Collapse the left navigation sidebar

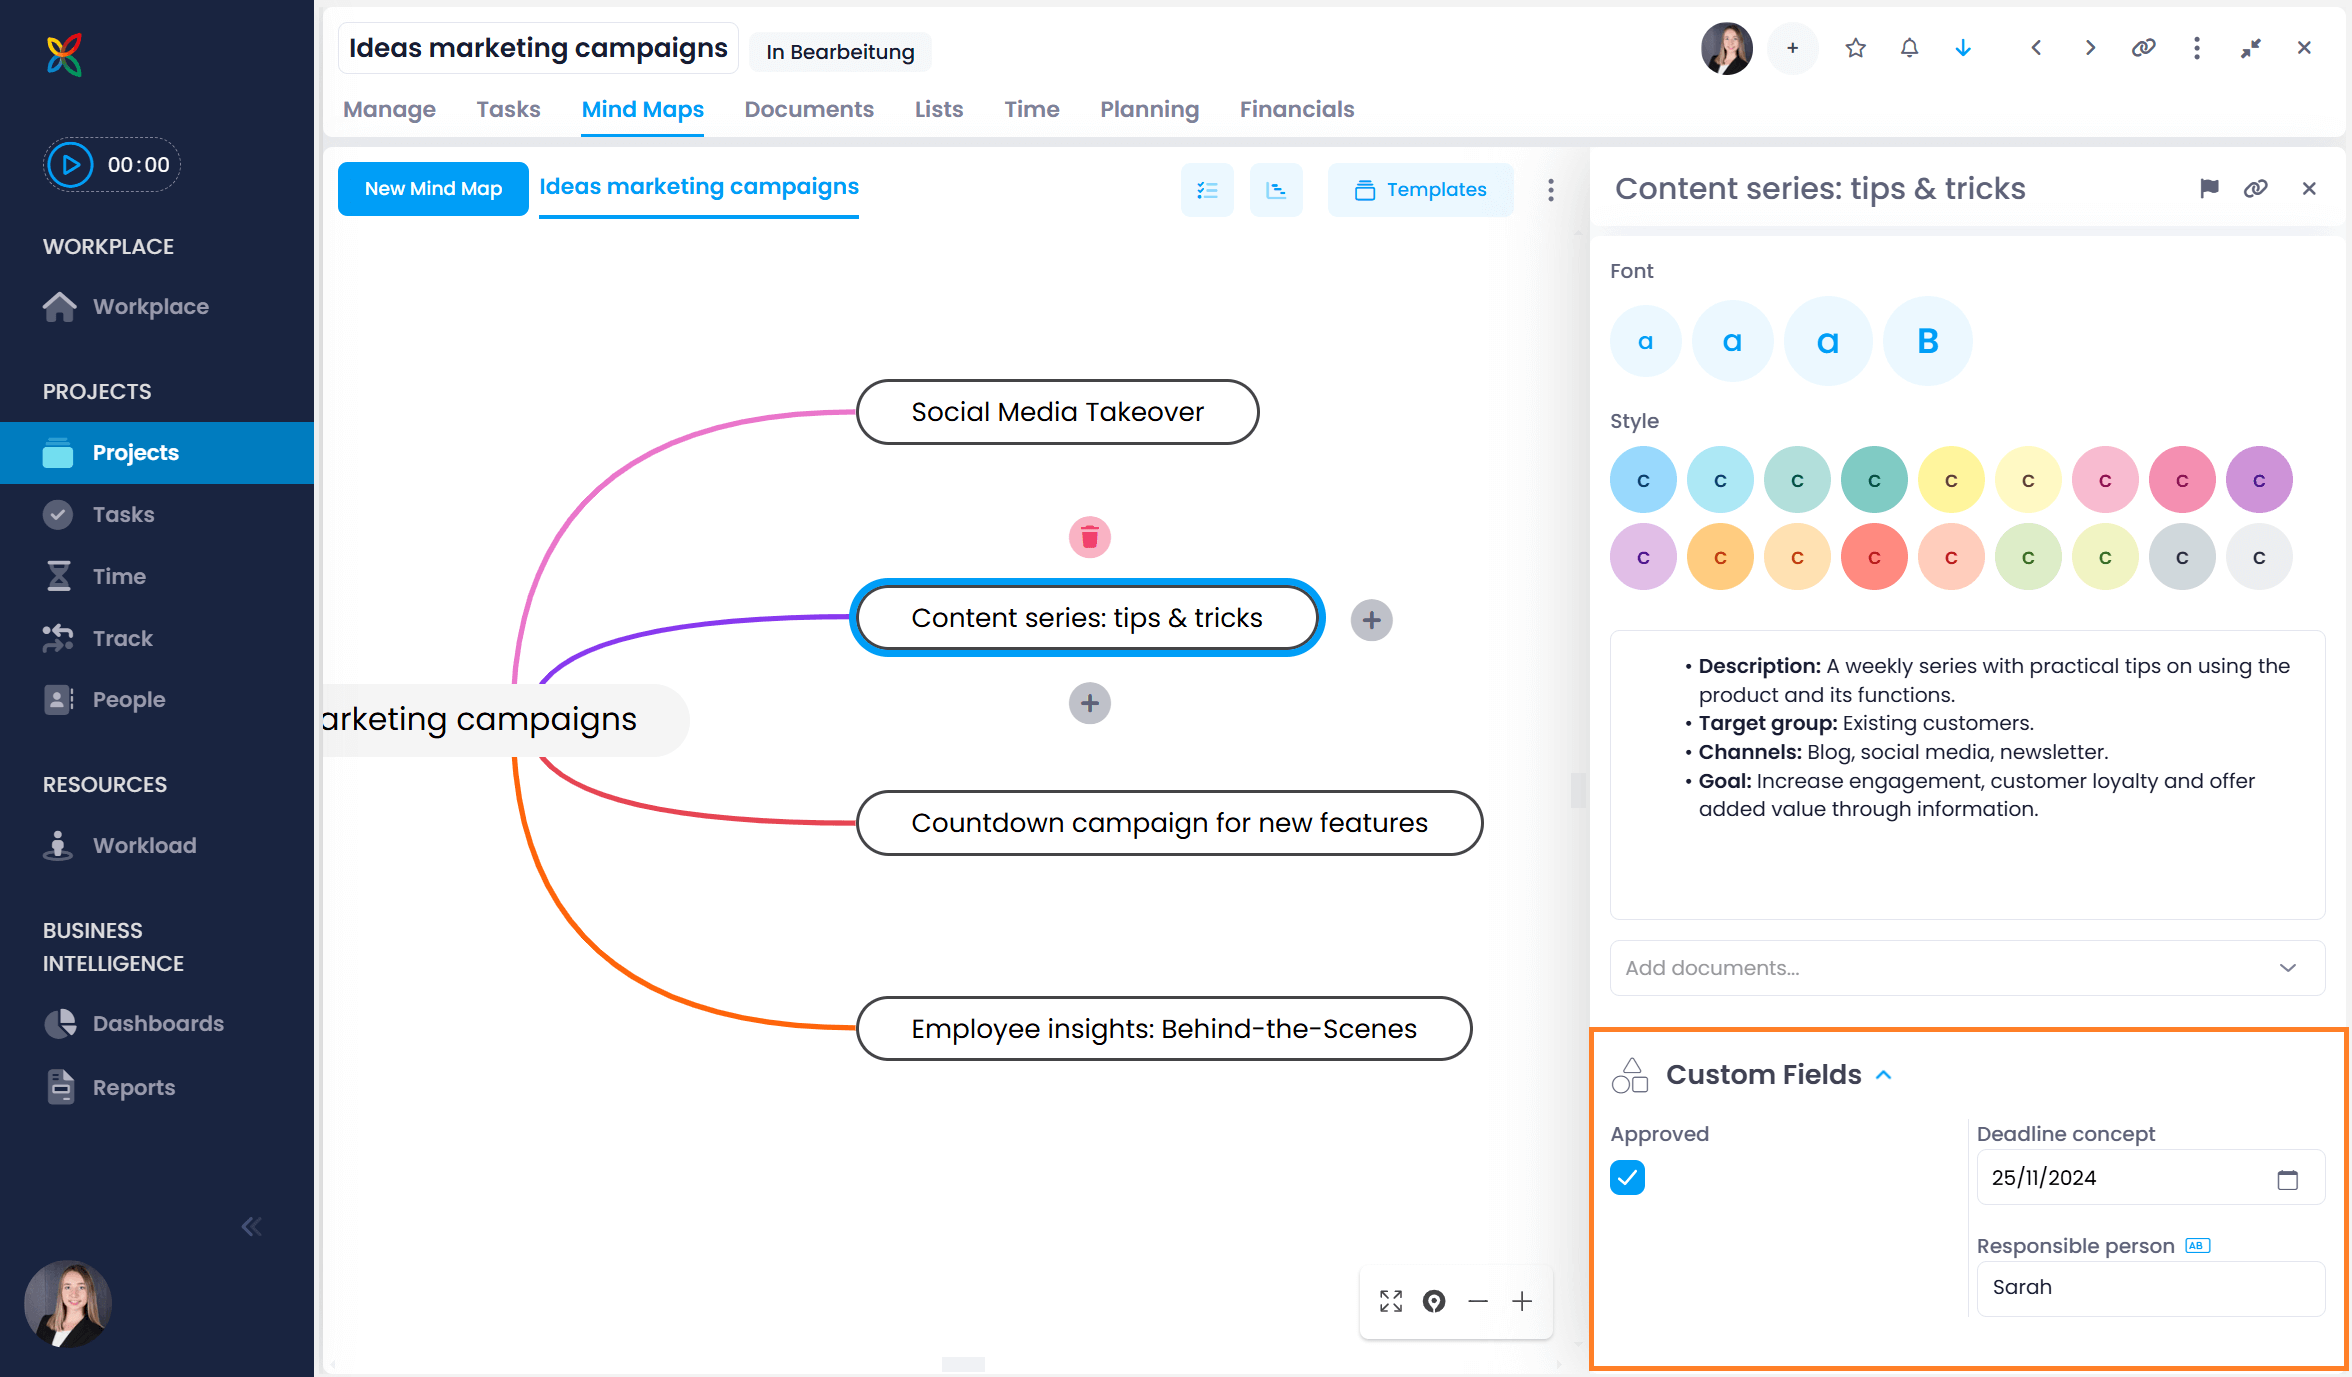pos(251,1226)
